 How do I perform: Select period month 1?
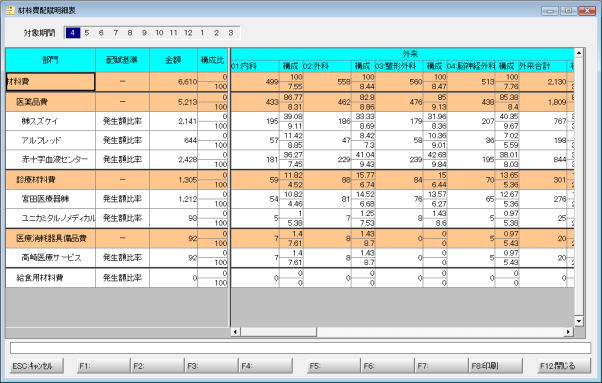tap(202, 33)
